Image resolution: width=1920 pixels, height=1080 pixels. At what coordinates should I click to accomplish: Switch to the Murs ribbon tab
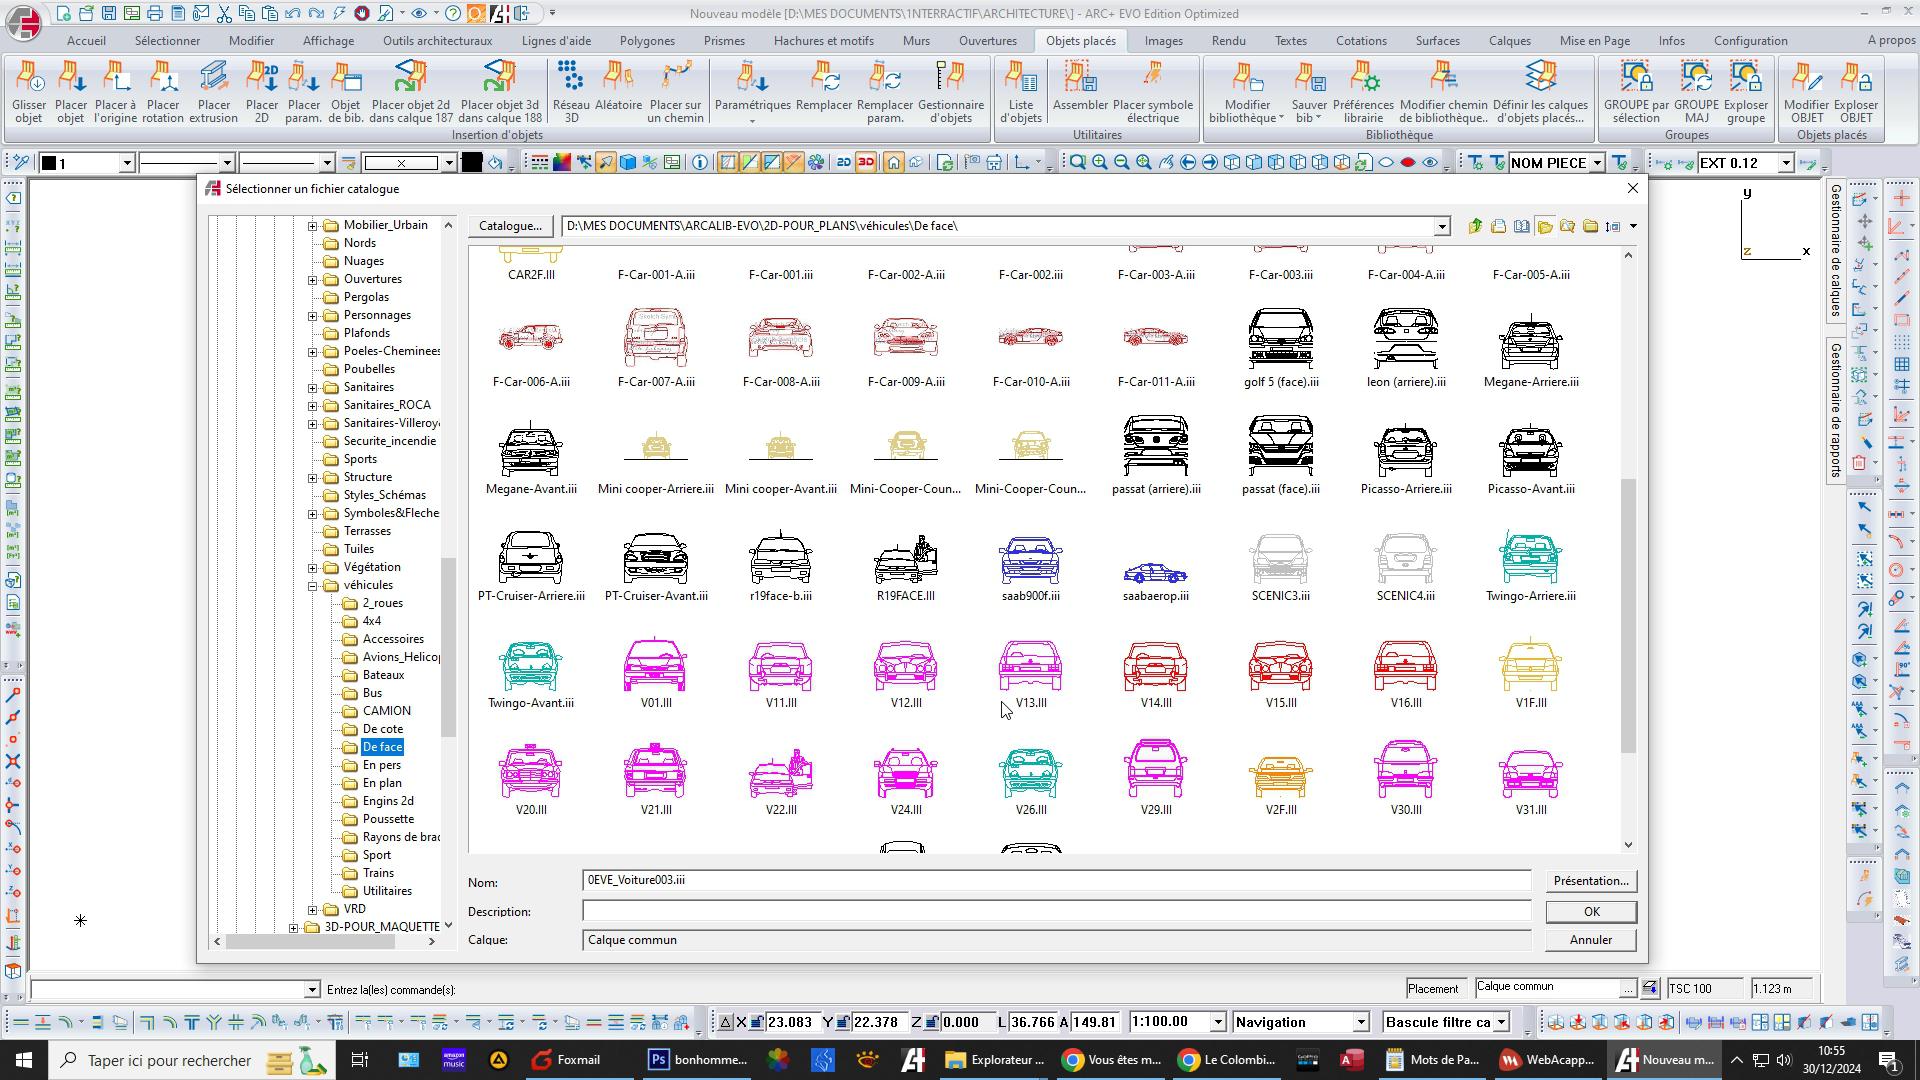click(x=915, y=41)
